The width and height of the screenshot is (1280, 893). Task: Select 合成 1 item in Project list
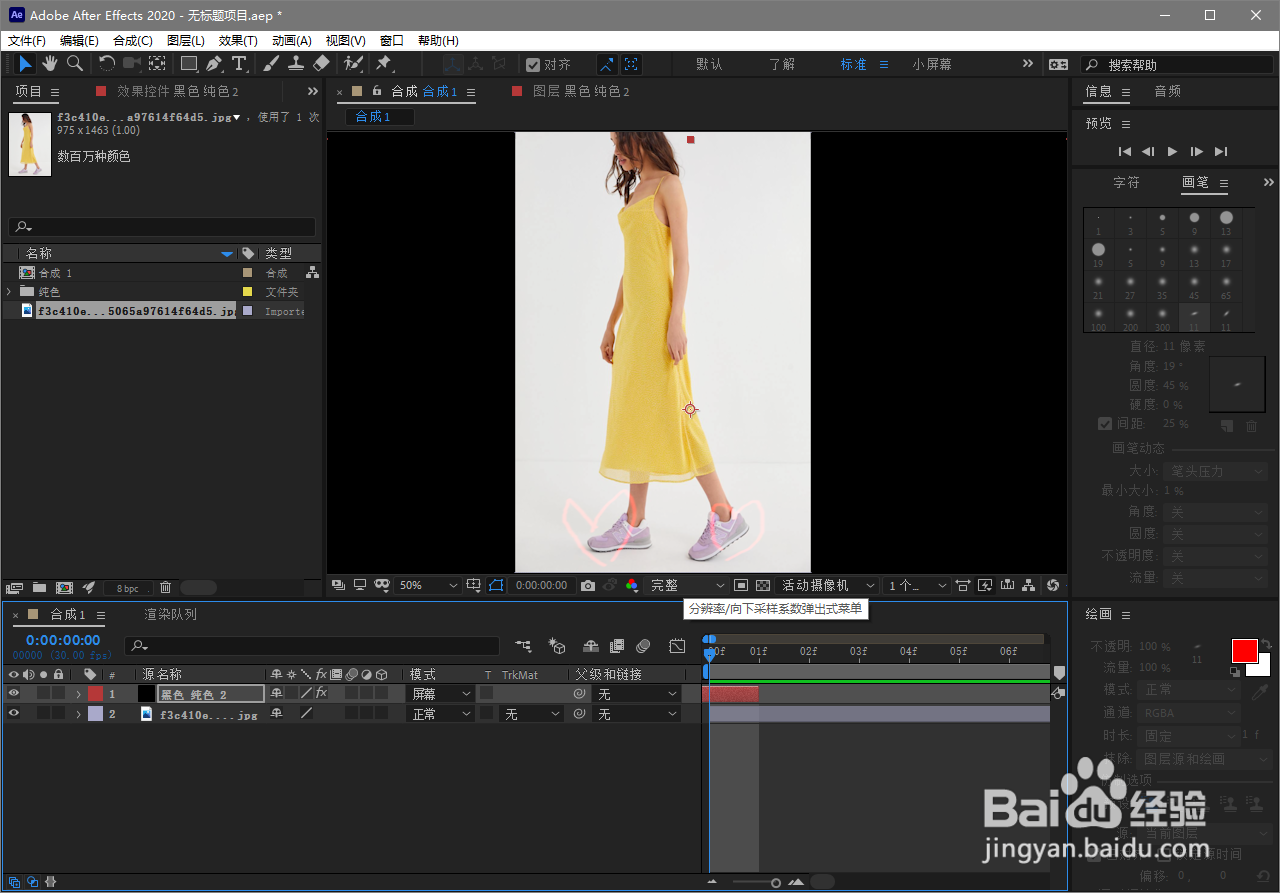56,273
